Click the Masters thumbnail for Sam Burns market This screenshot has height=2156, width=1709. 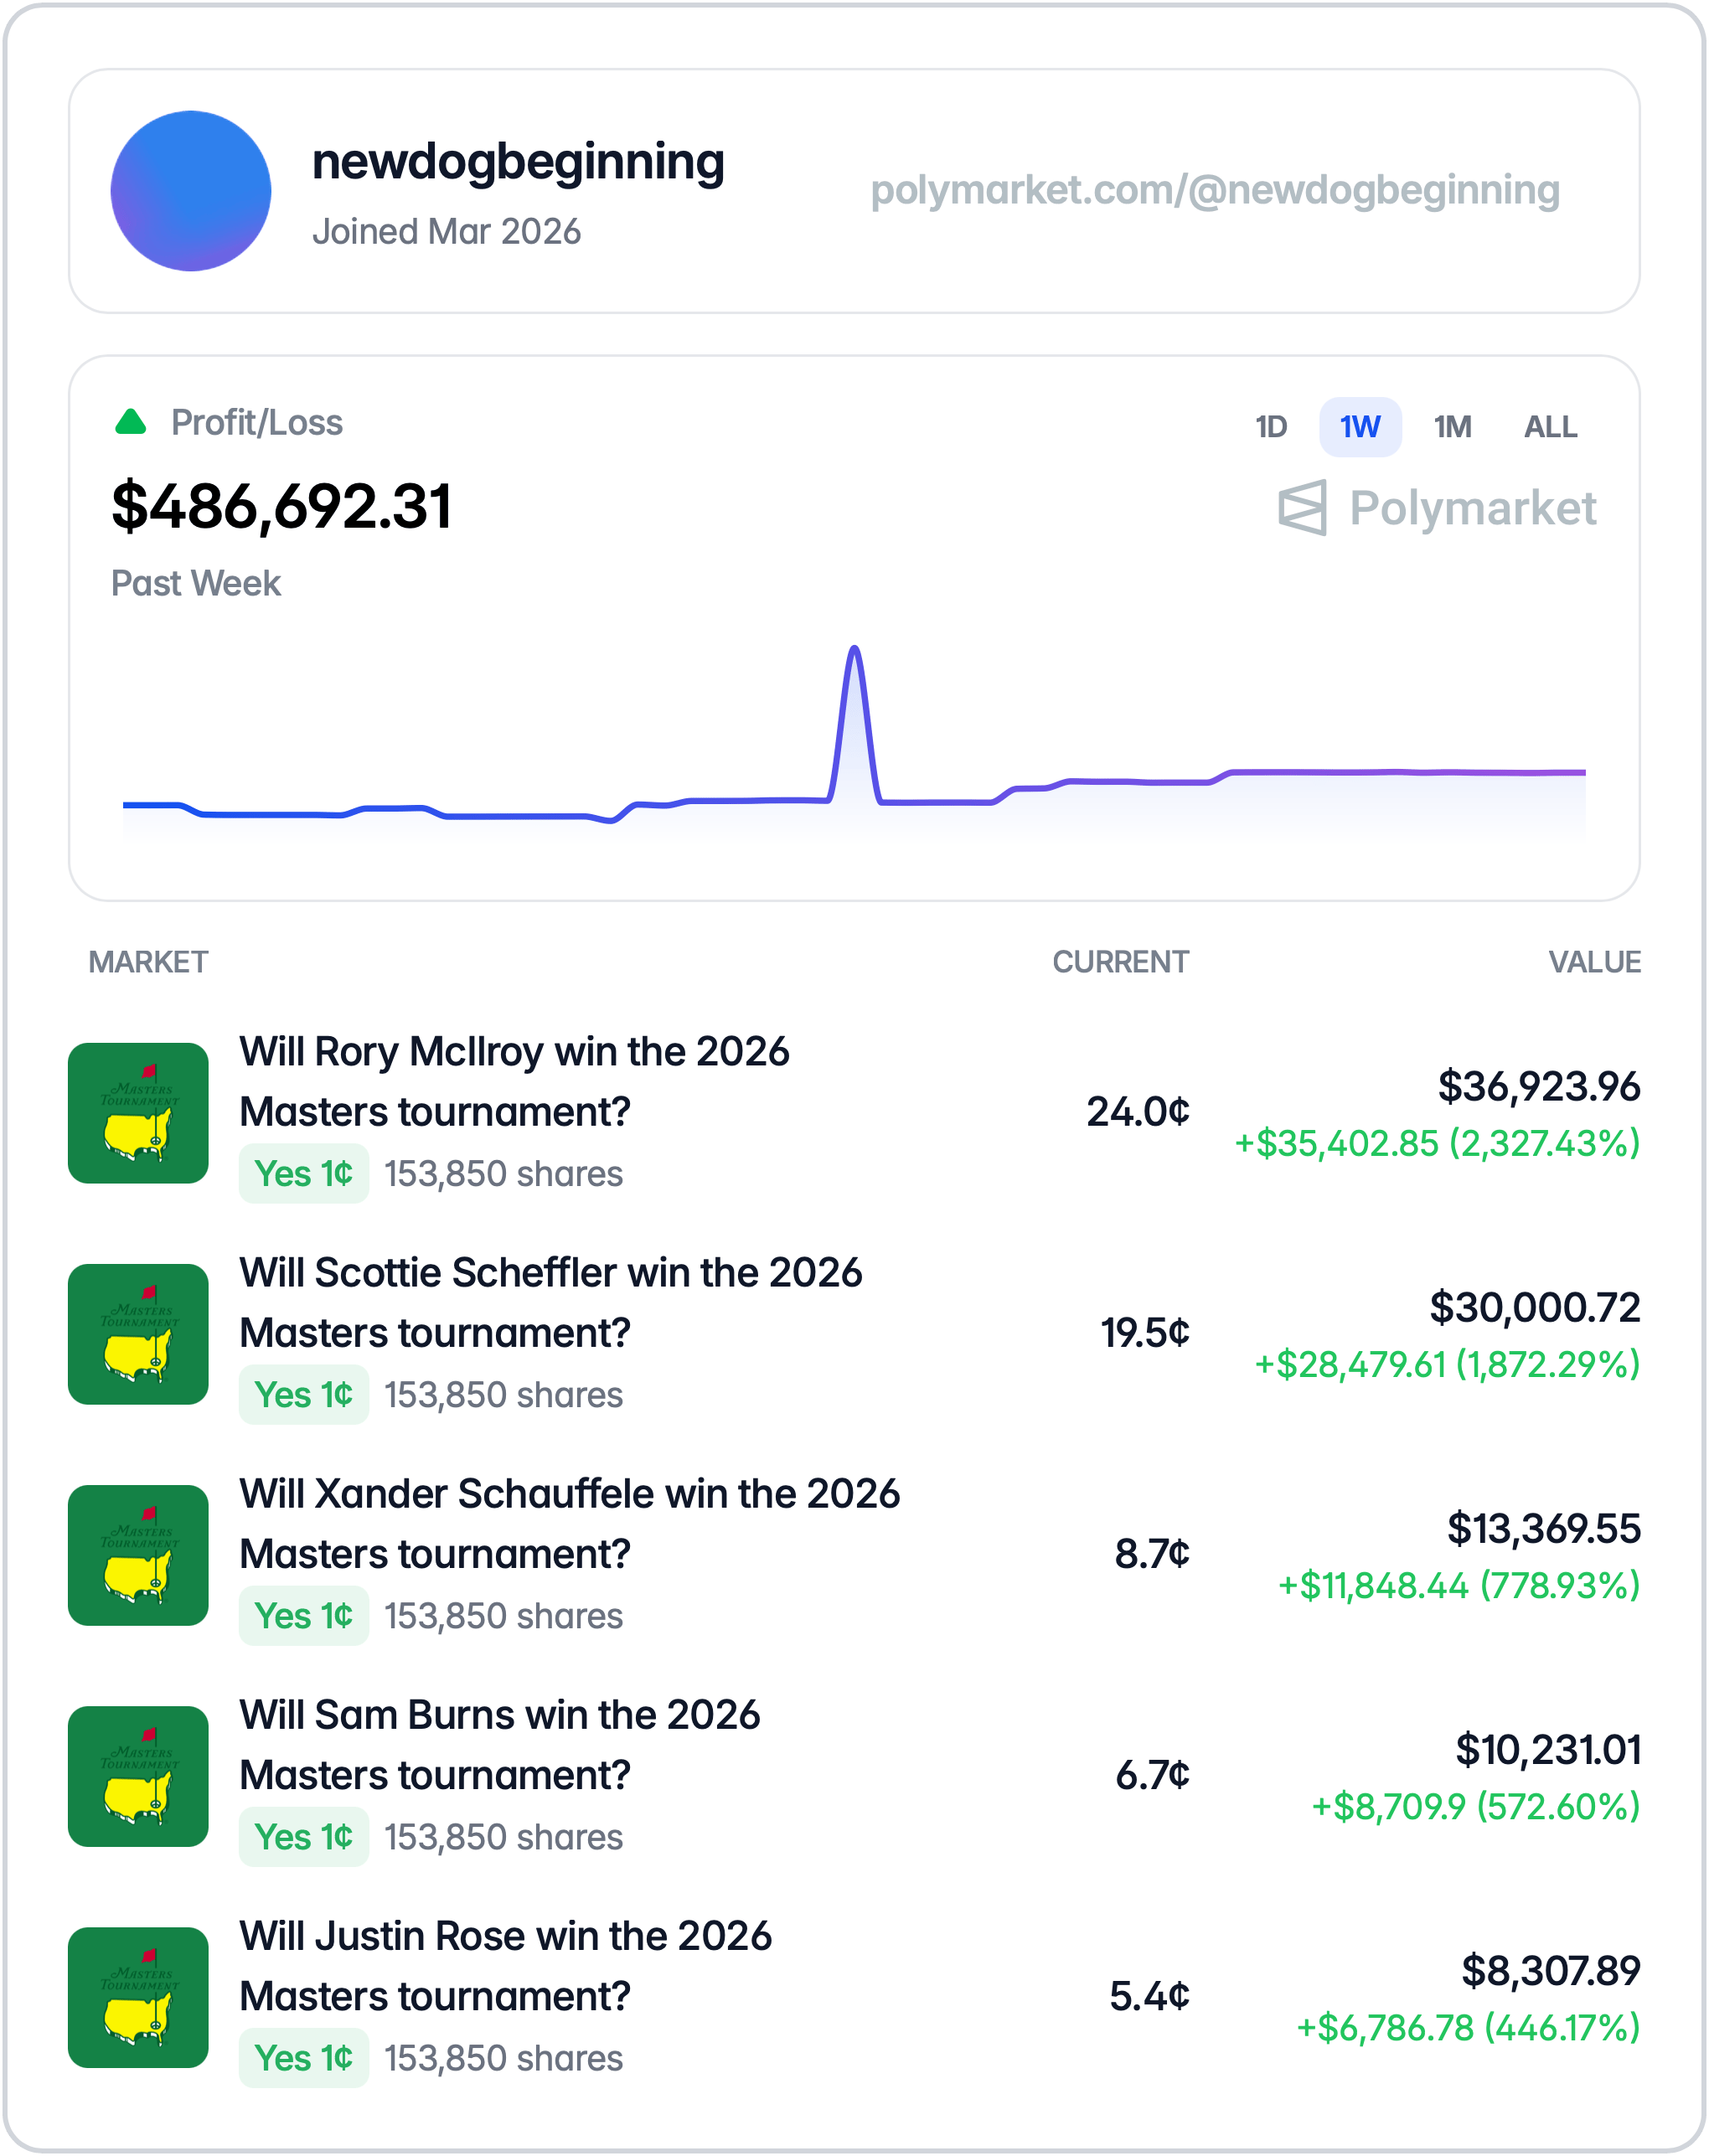coord(138,1777)
